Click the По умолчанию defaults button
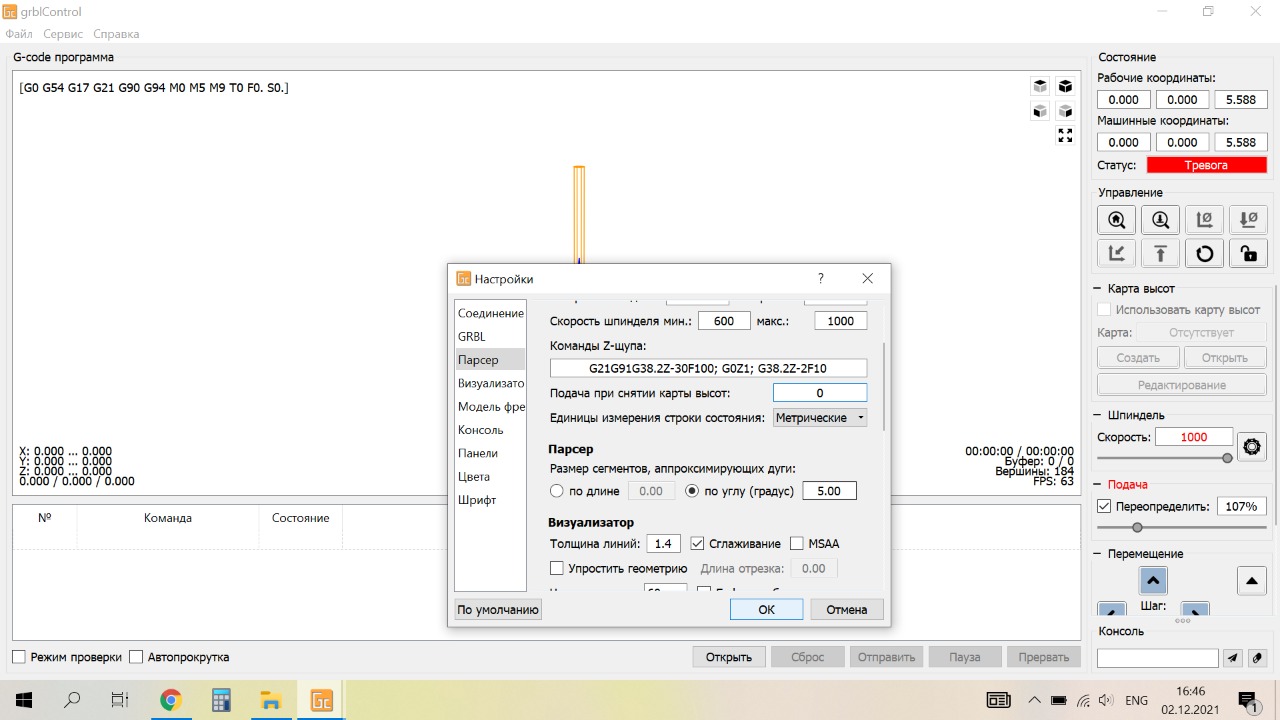This screenshot has height=720, width=1280. tap(498, 609)
